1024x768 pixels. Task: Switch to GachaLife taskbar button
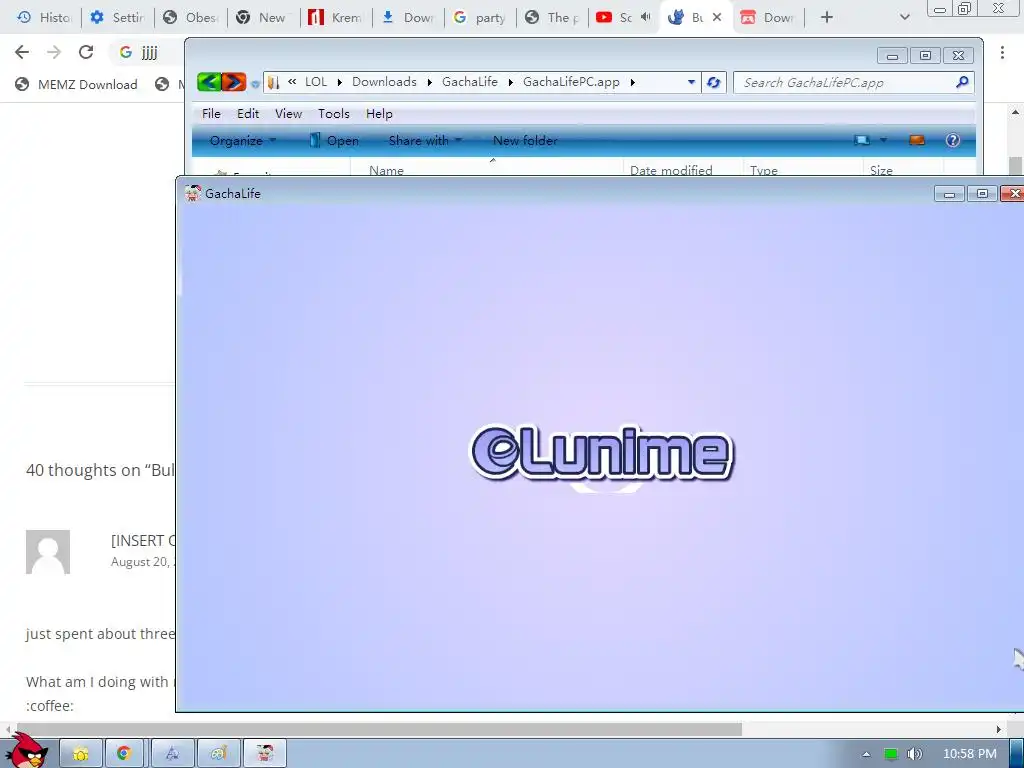click(264, 754)
